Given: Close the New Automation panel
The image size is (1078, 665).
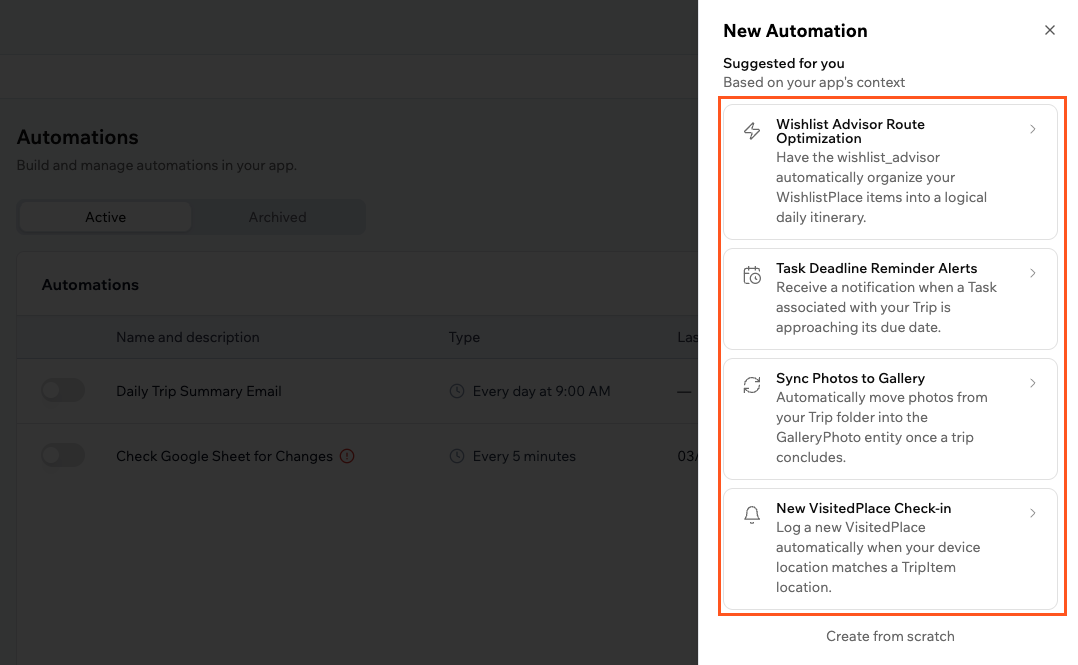Looking at the screenshot, I should coord(1050,30).
